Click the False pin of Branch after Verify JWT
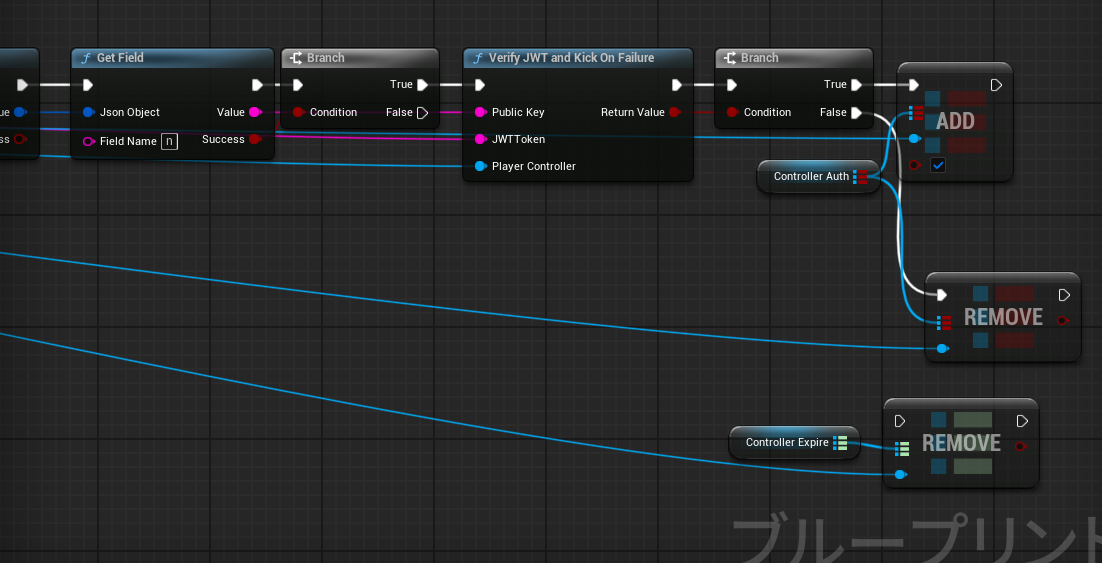The image size is (1102, 563). click(856, 112)
